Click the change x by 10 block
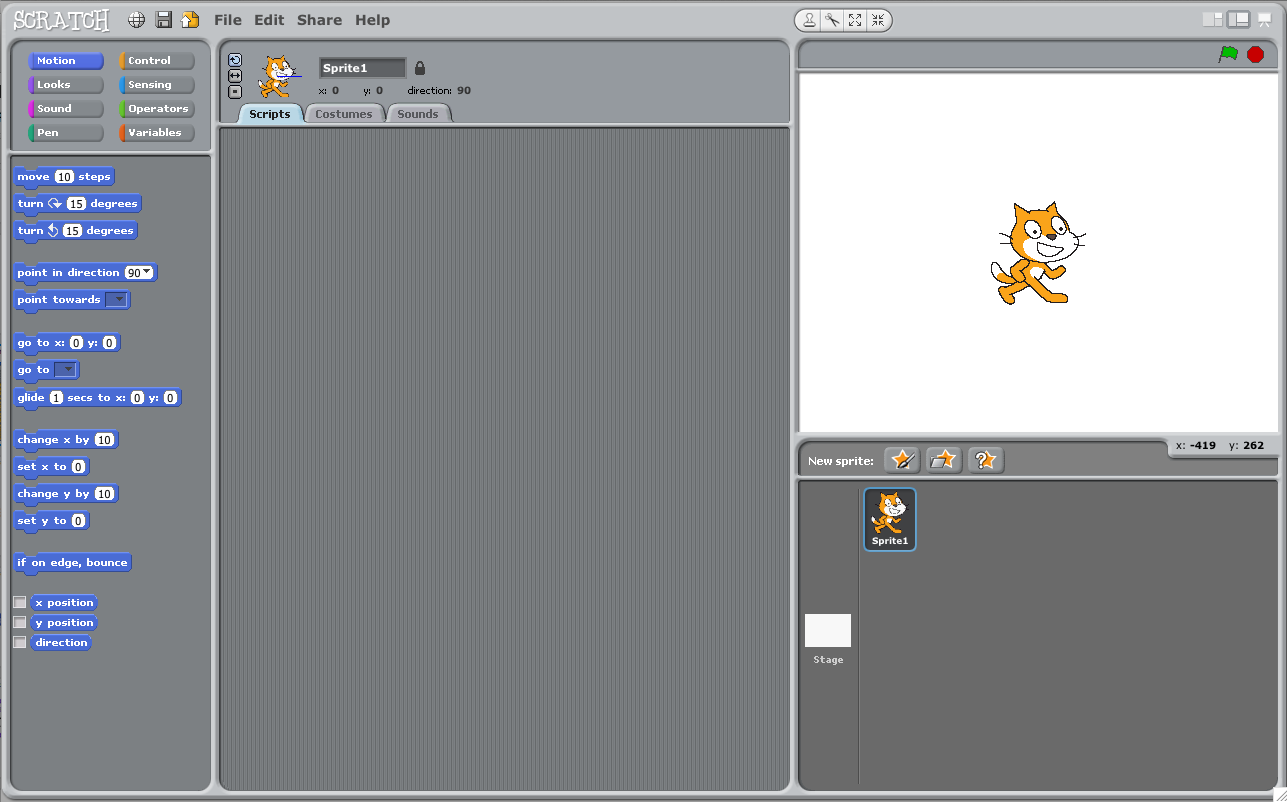This screenshot has width=1287, height=802. coord(66,440)
